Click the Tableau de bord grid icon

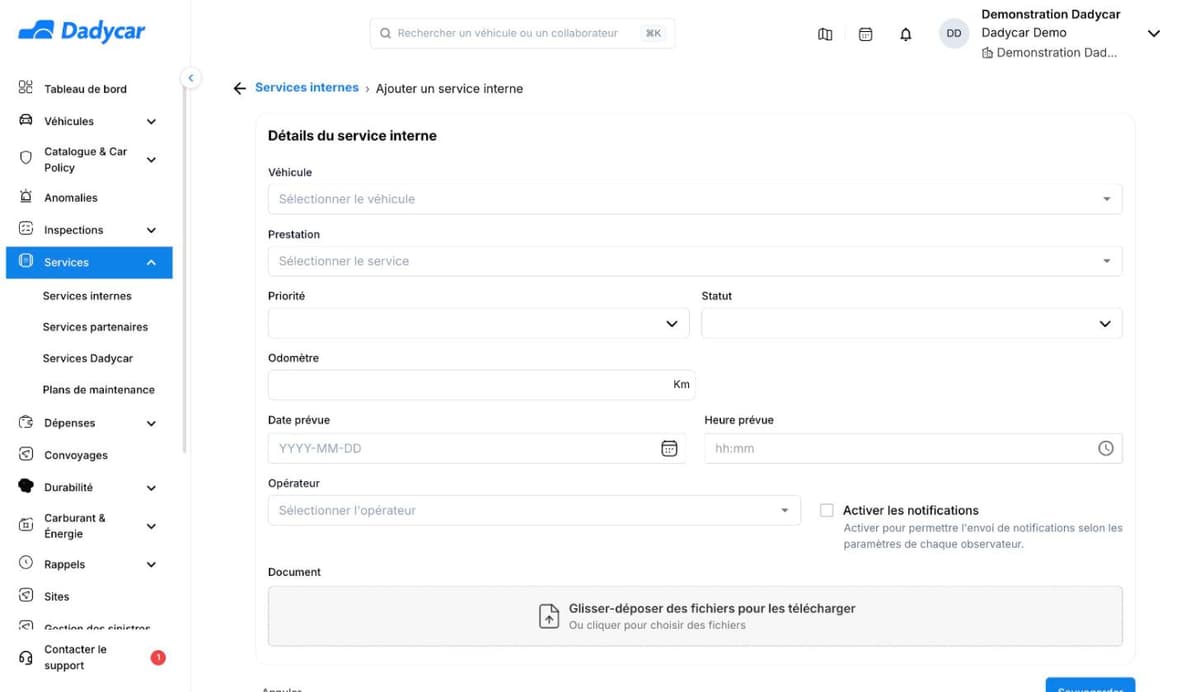(26, 88)
